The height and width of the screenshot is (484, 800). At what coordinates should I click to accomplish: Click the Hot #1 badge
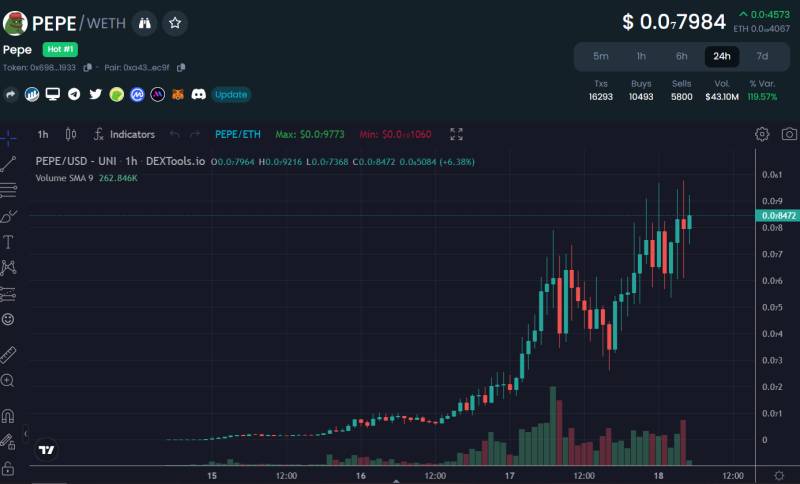60,49
